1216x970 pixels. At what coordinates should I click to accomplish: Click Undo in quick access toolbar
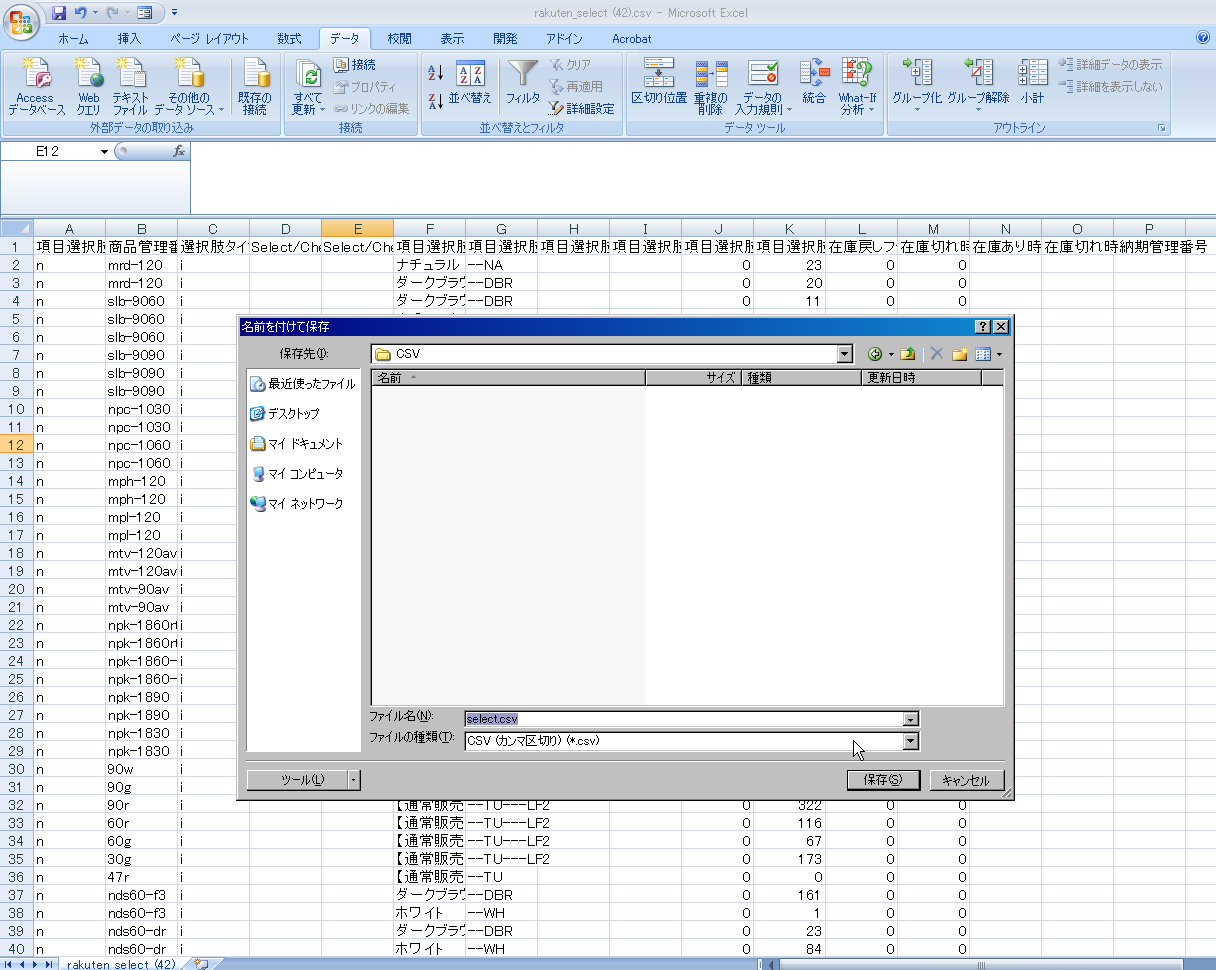coord(81,13)
